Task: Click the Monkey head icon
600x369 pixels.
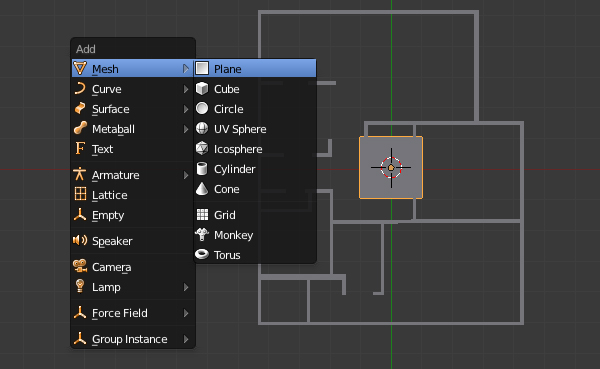Action: coord(202,234)
